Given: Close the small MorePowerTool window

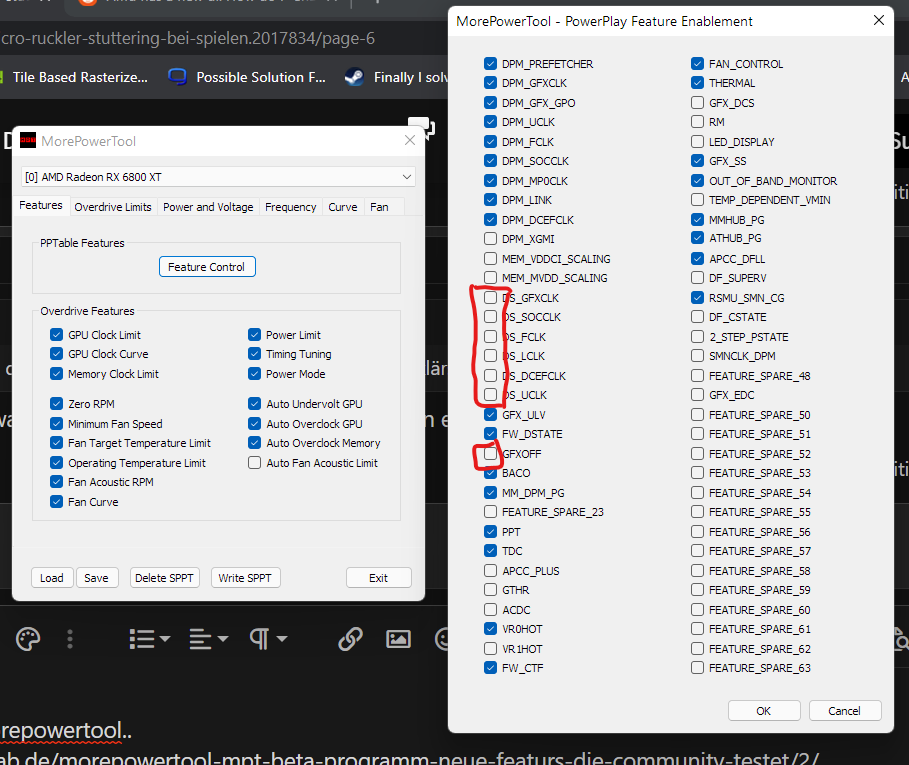Looking at the screenshot, I should click(410, 140).
